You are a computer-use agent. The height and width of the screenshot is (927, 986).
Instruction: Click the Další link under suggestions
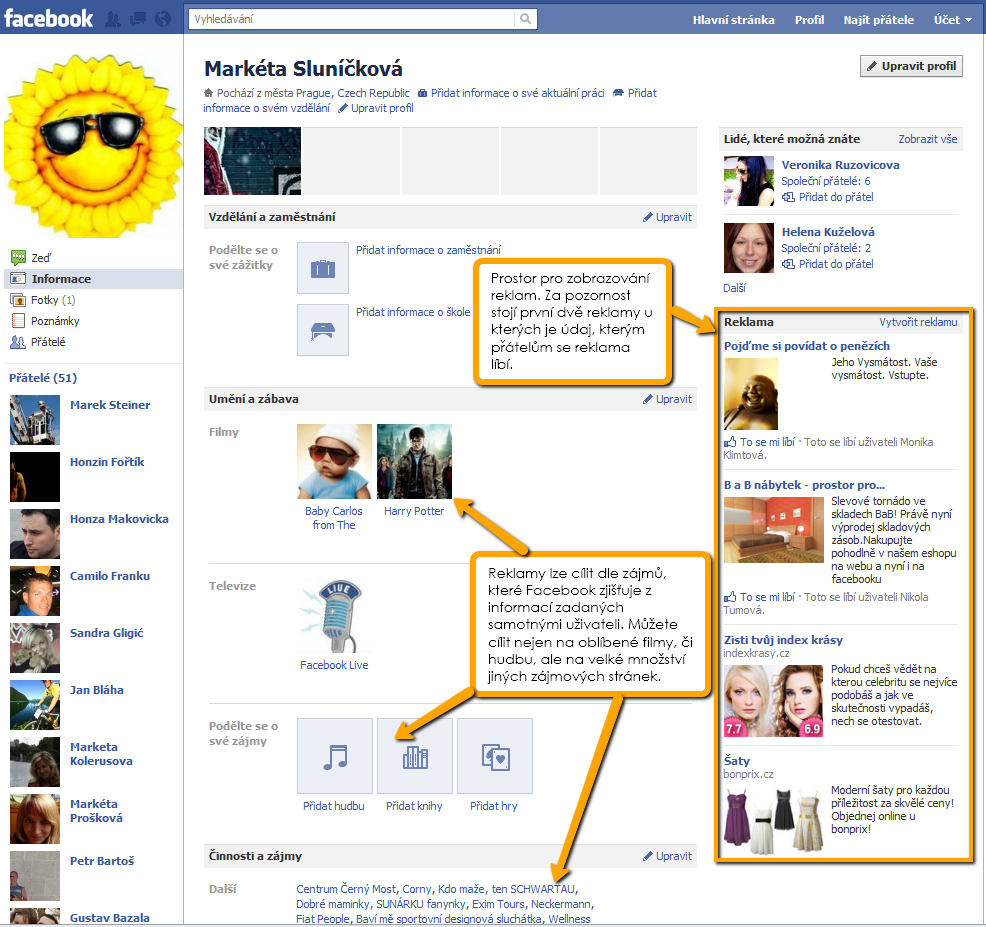[734, 288]
